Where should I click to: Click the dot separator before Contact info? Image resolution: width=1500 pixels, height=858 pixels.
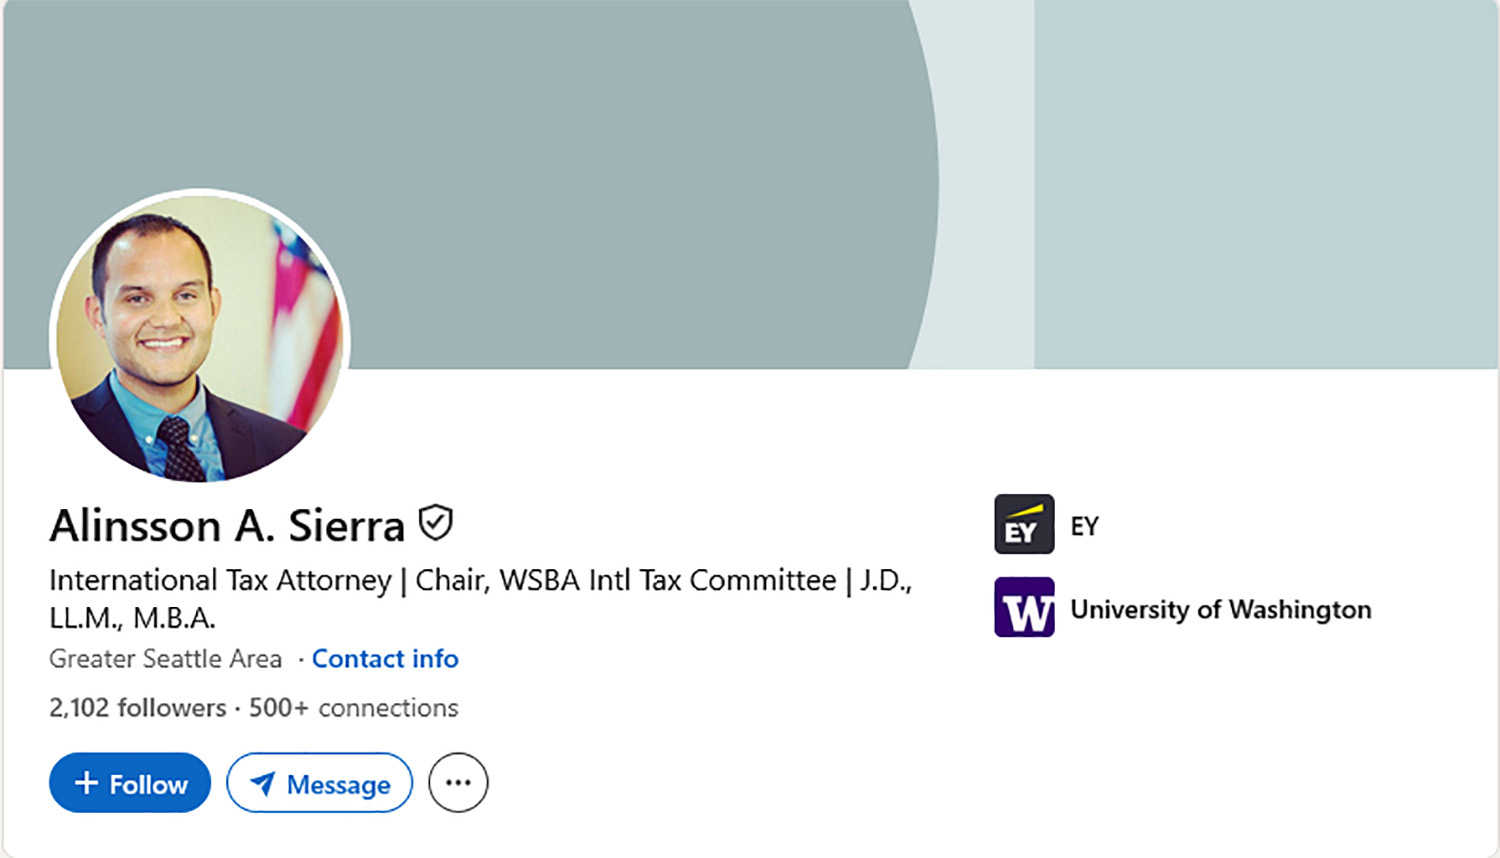[299, 659]
